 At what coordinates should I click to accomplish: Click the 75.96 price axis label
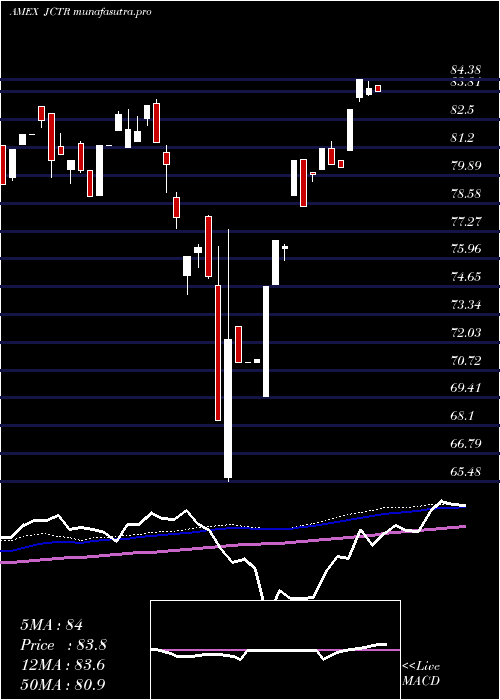tap(466, 249)
